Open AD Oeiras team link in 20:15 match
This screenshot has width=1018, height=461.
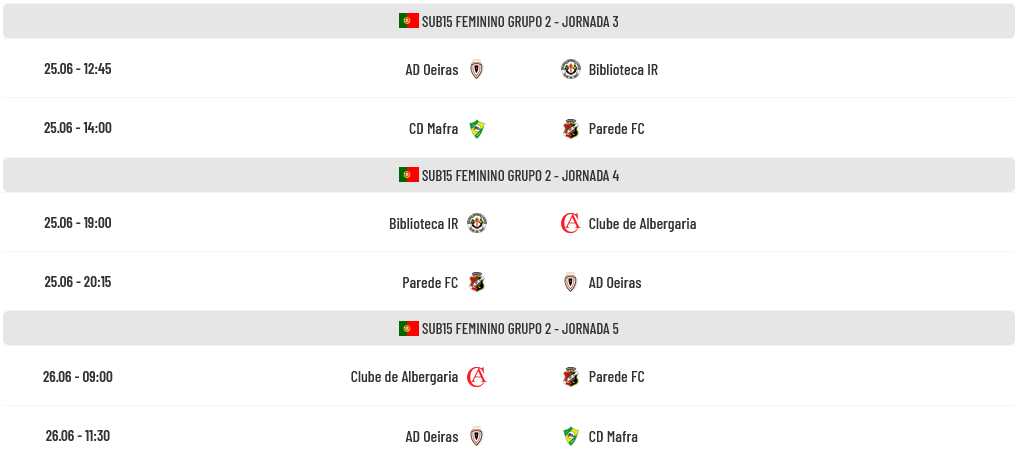(615, 282)
